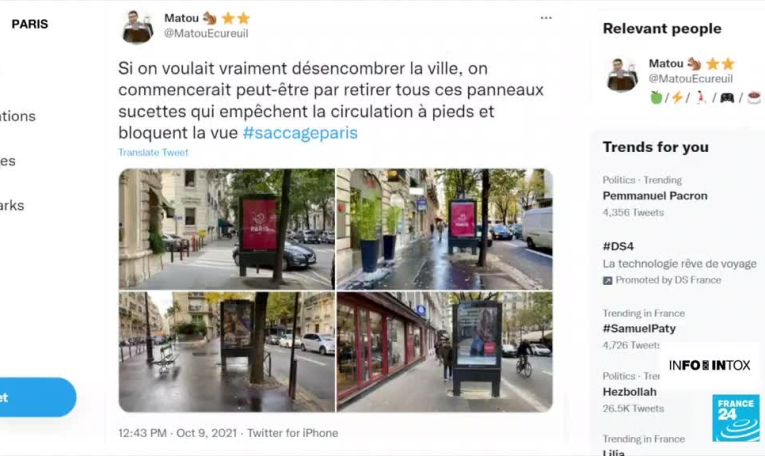
Task: Click the Twitter for iPhone source link
Action: (x=292, y=433)
